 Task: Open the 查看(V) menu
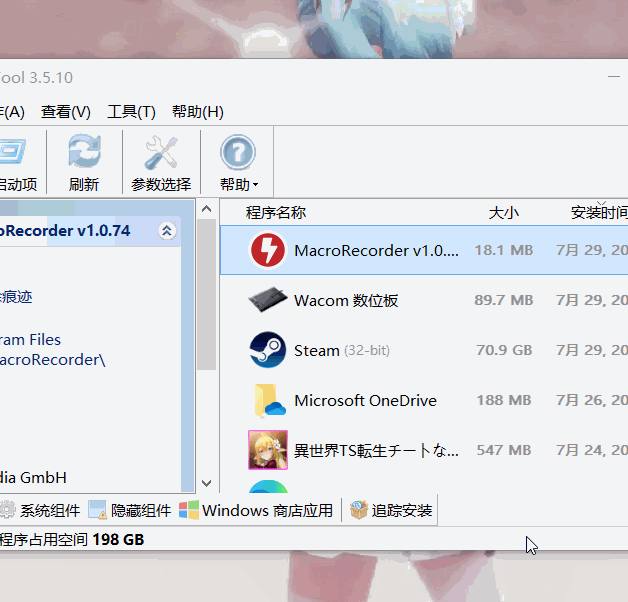click(x=66, y=112)
